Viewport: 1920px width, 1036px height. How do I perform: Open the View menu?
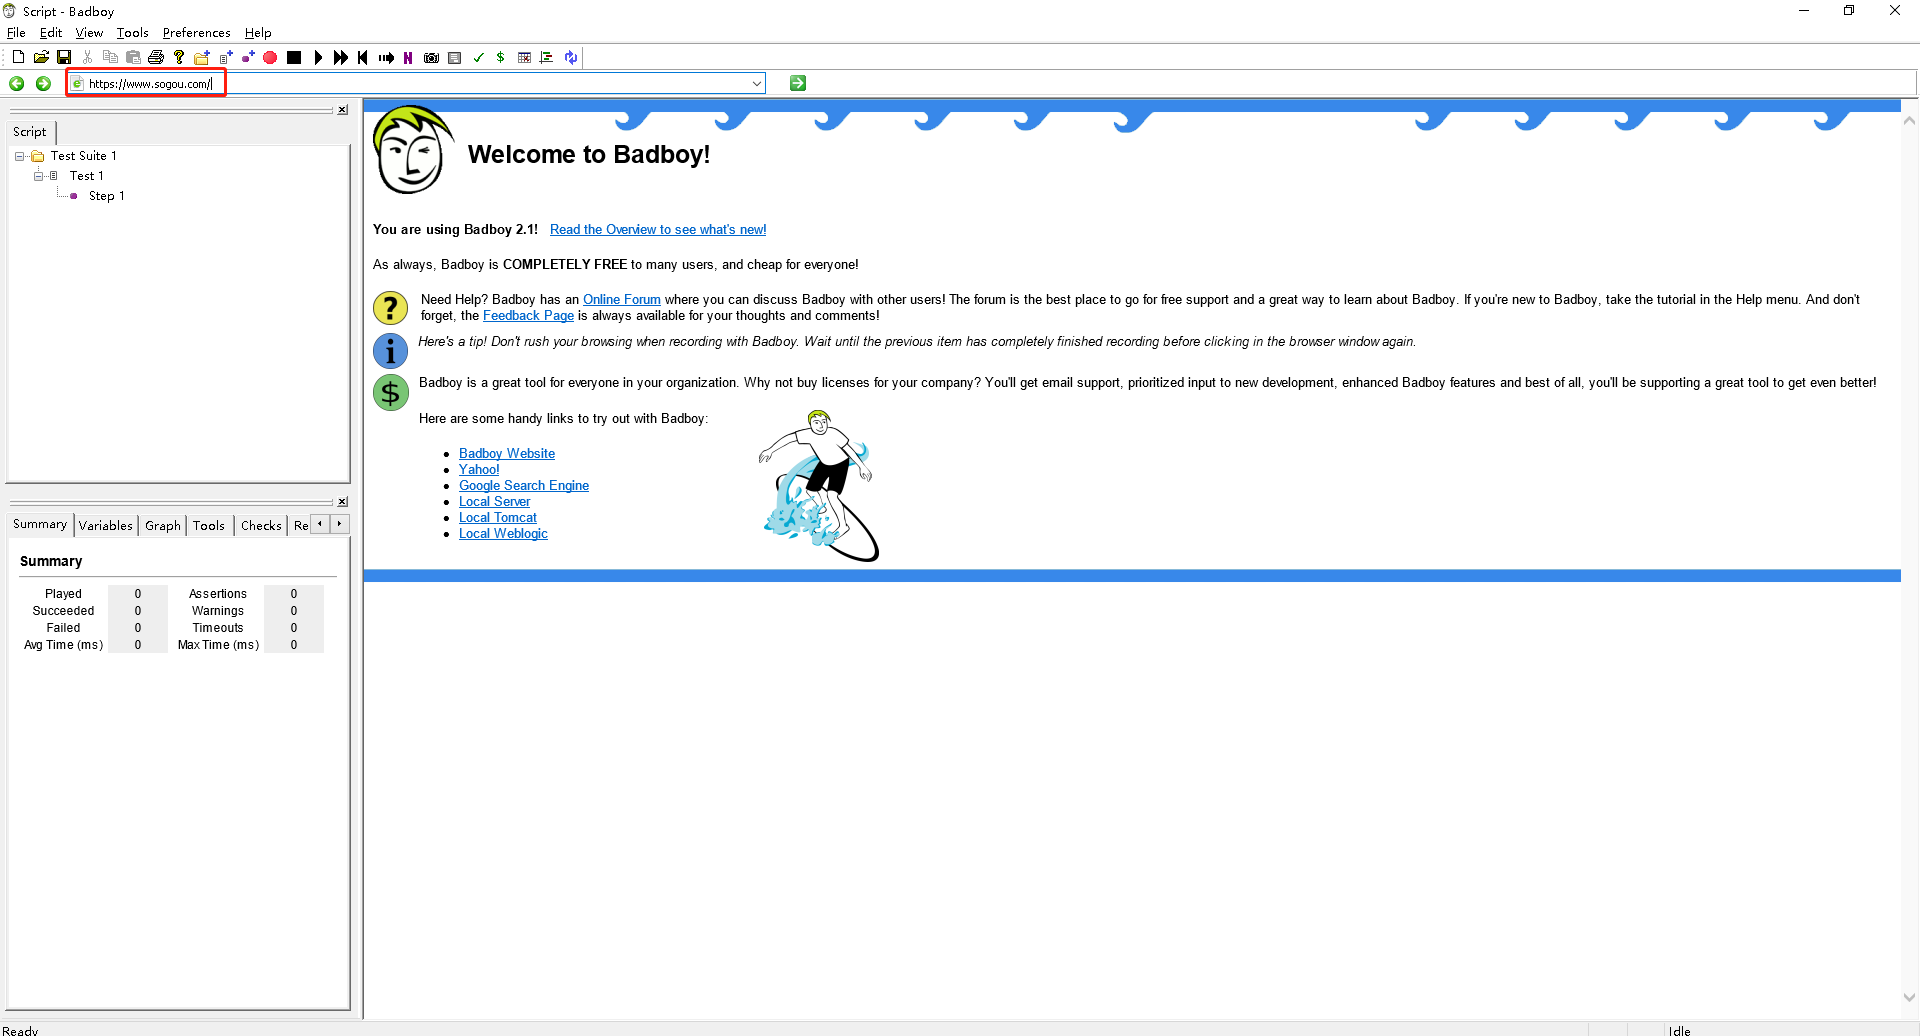[89, 33]
